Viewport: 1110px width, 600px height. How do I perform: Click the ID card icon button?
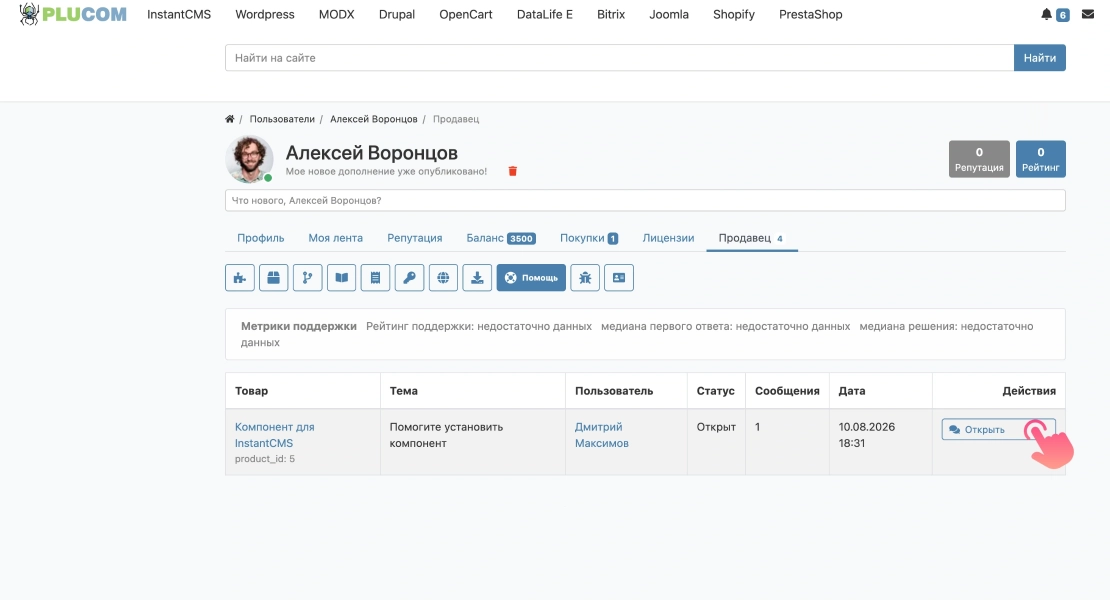click(x=619, y=277)
